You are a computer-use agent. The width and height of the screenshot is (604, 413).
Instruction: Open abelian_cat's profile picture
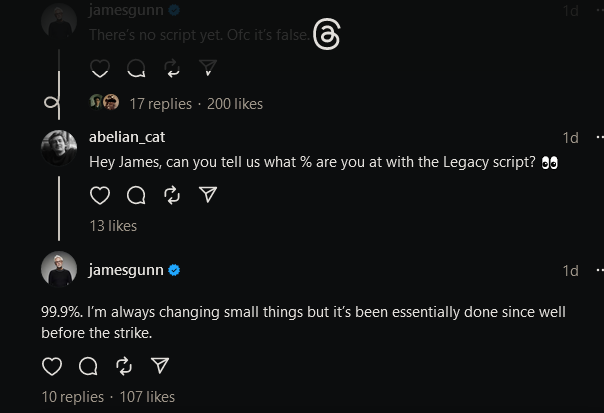(59, 148)
